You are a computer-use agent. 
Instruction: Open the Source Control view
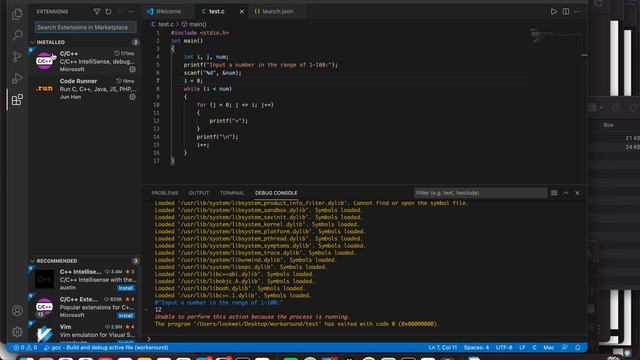click(x=17, y=56)
